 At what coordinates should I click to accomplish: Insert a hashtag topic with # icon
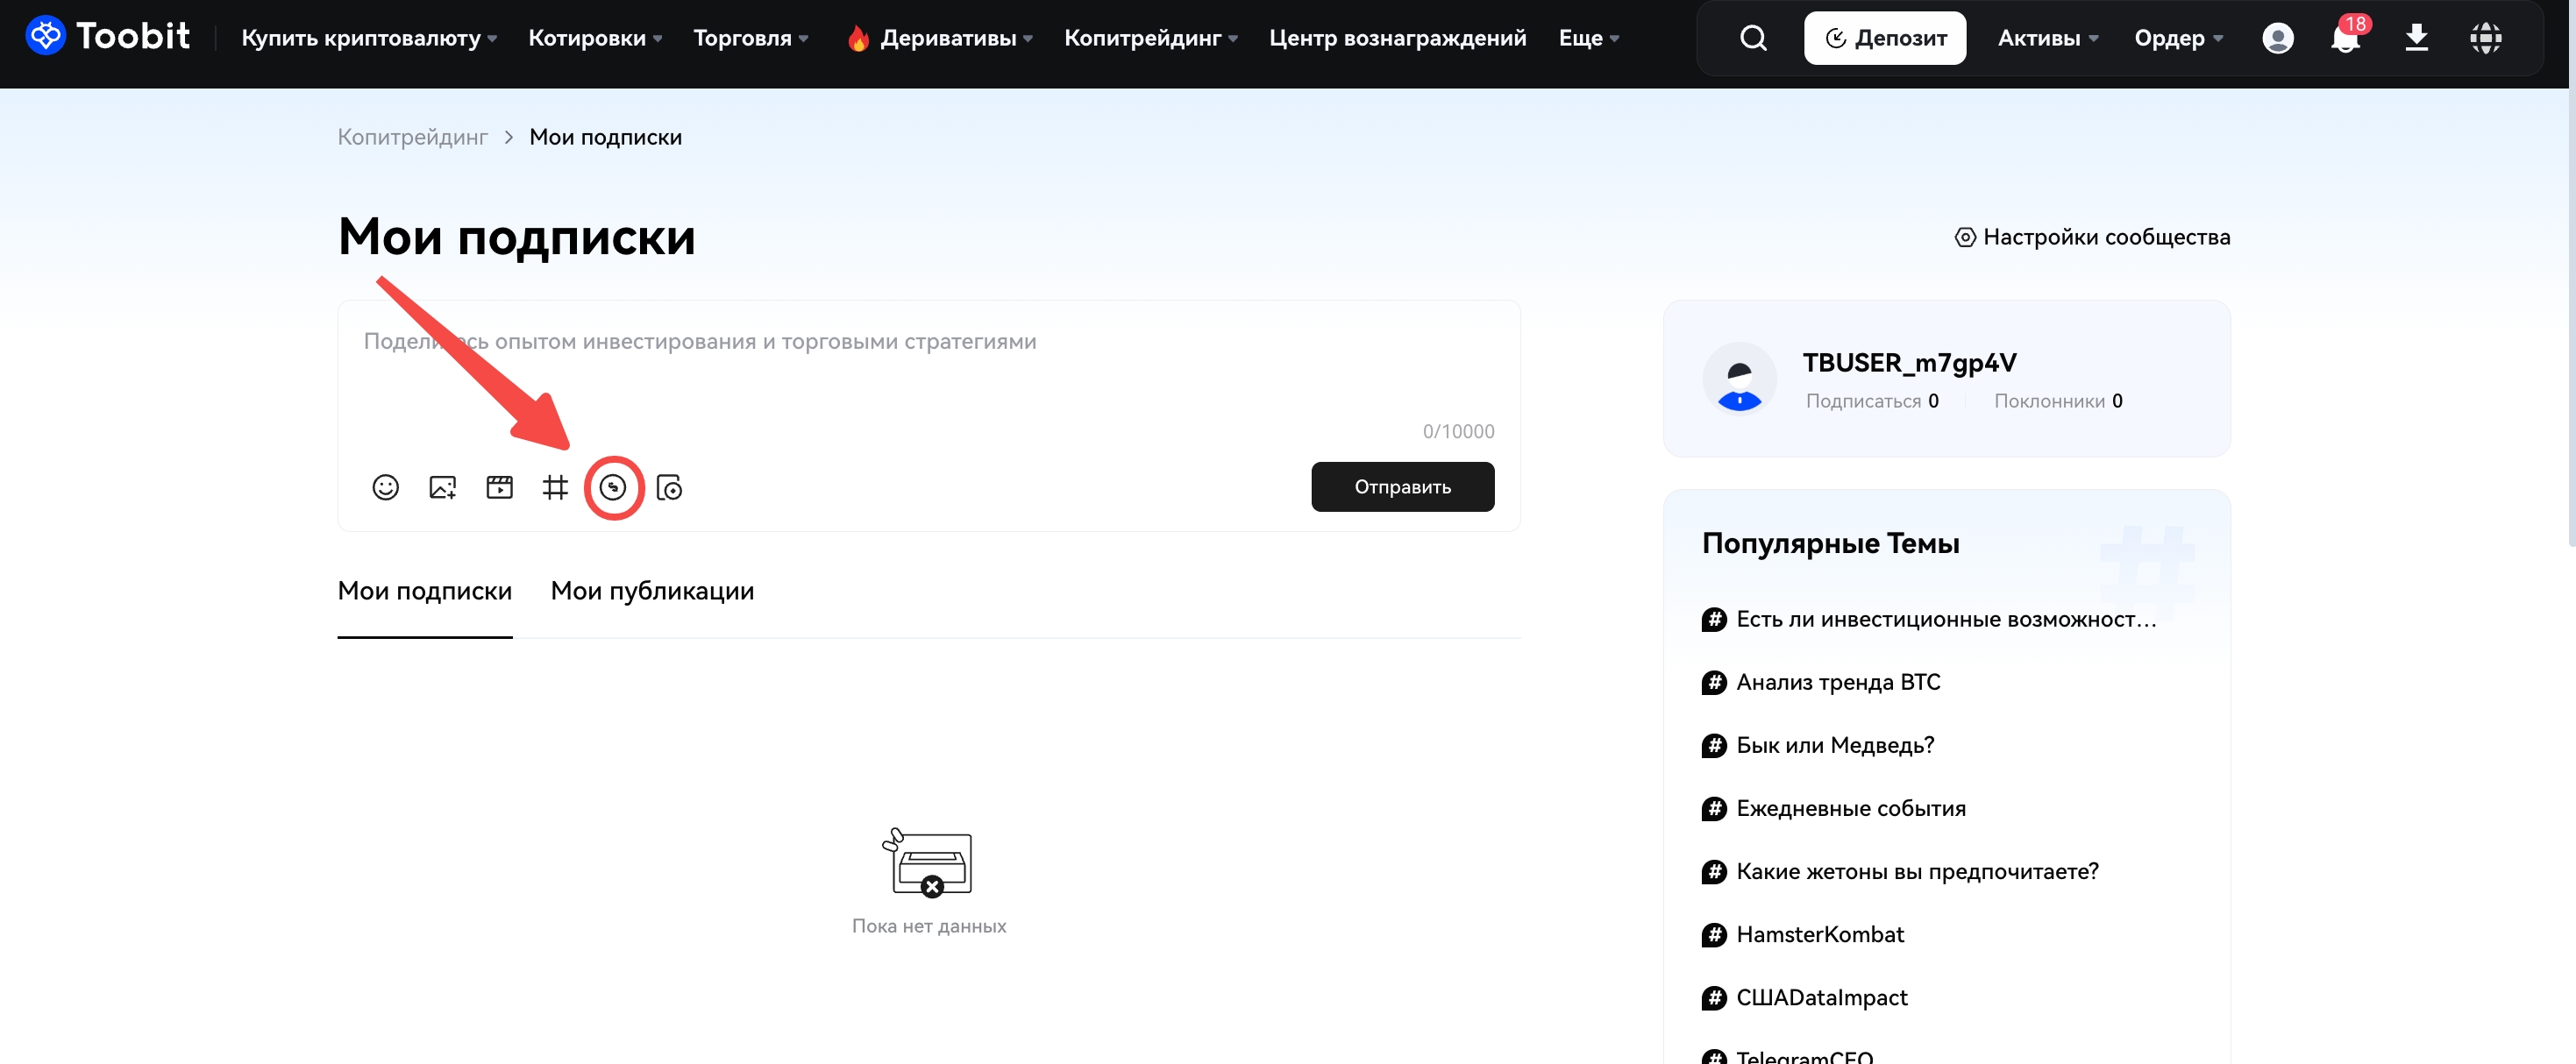point(555,487)
